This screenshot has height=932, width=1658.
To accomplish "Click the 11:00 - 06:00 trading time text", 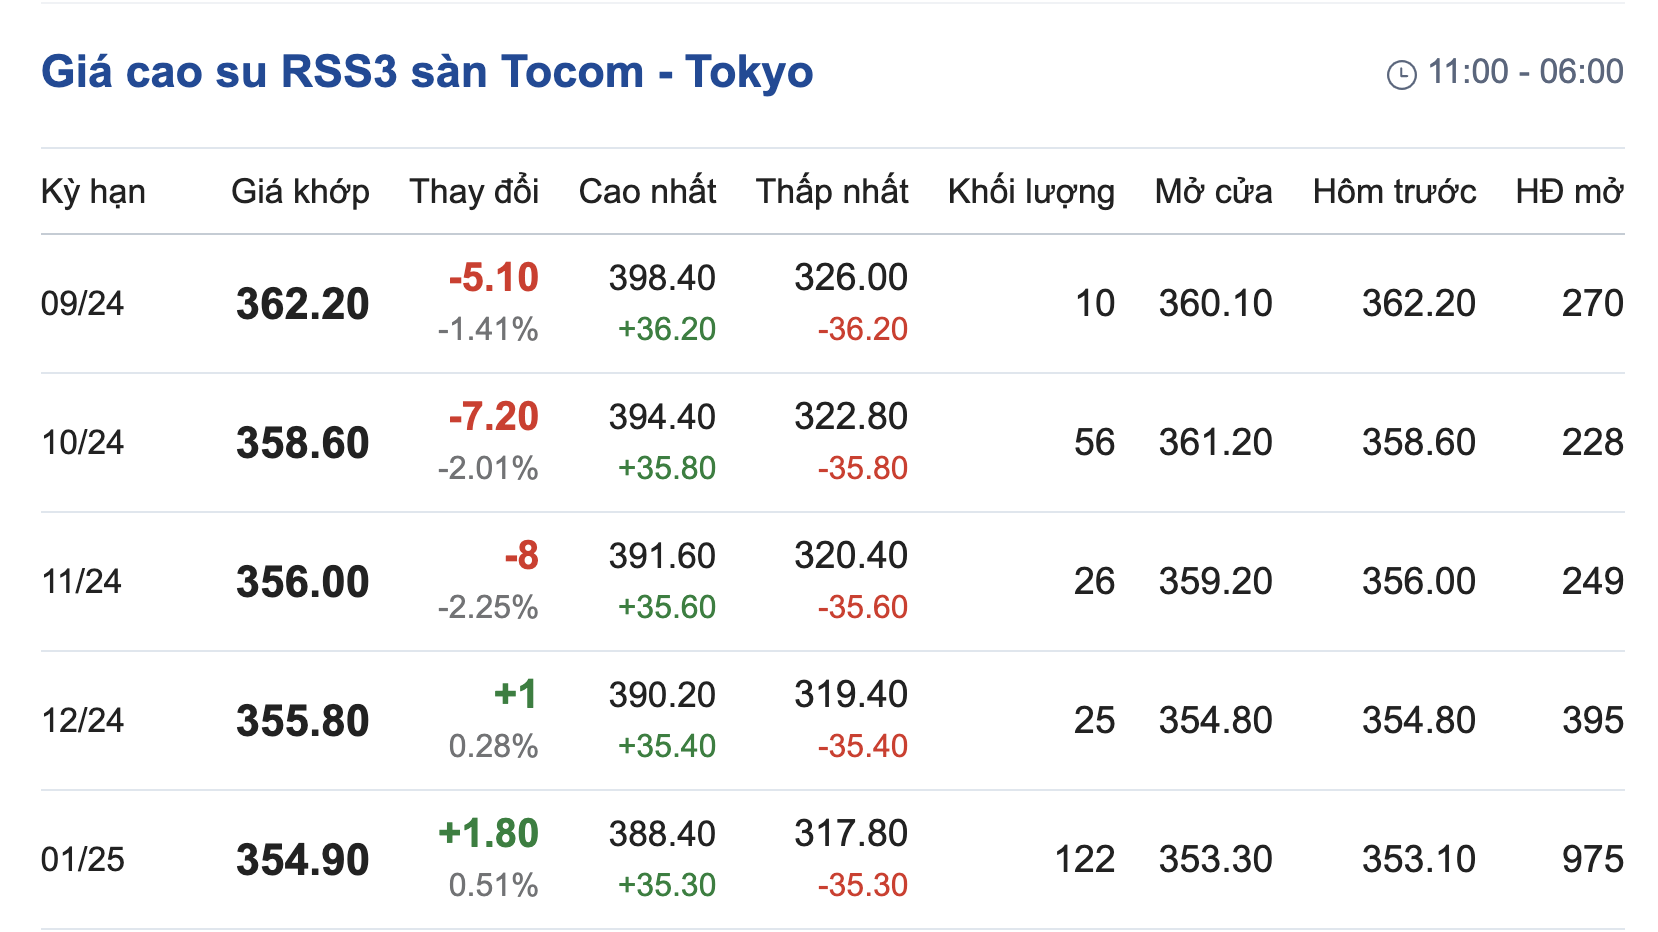I will point(1525,72).
